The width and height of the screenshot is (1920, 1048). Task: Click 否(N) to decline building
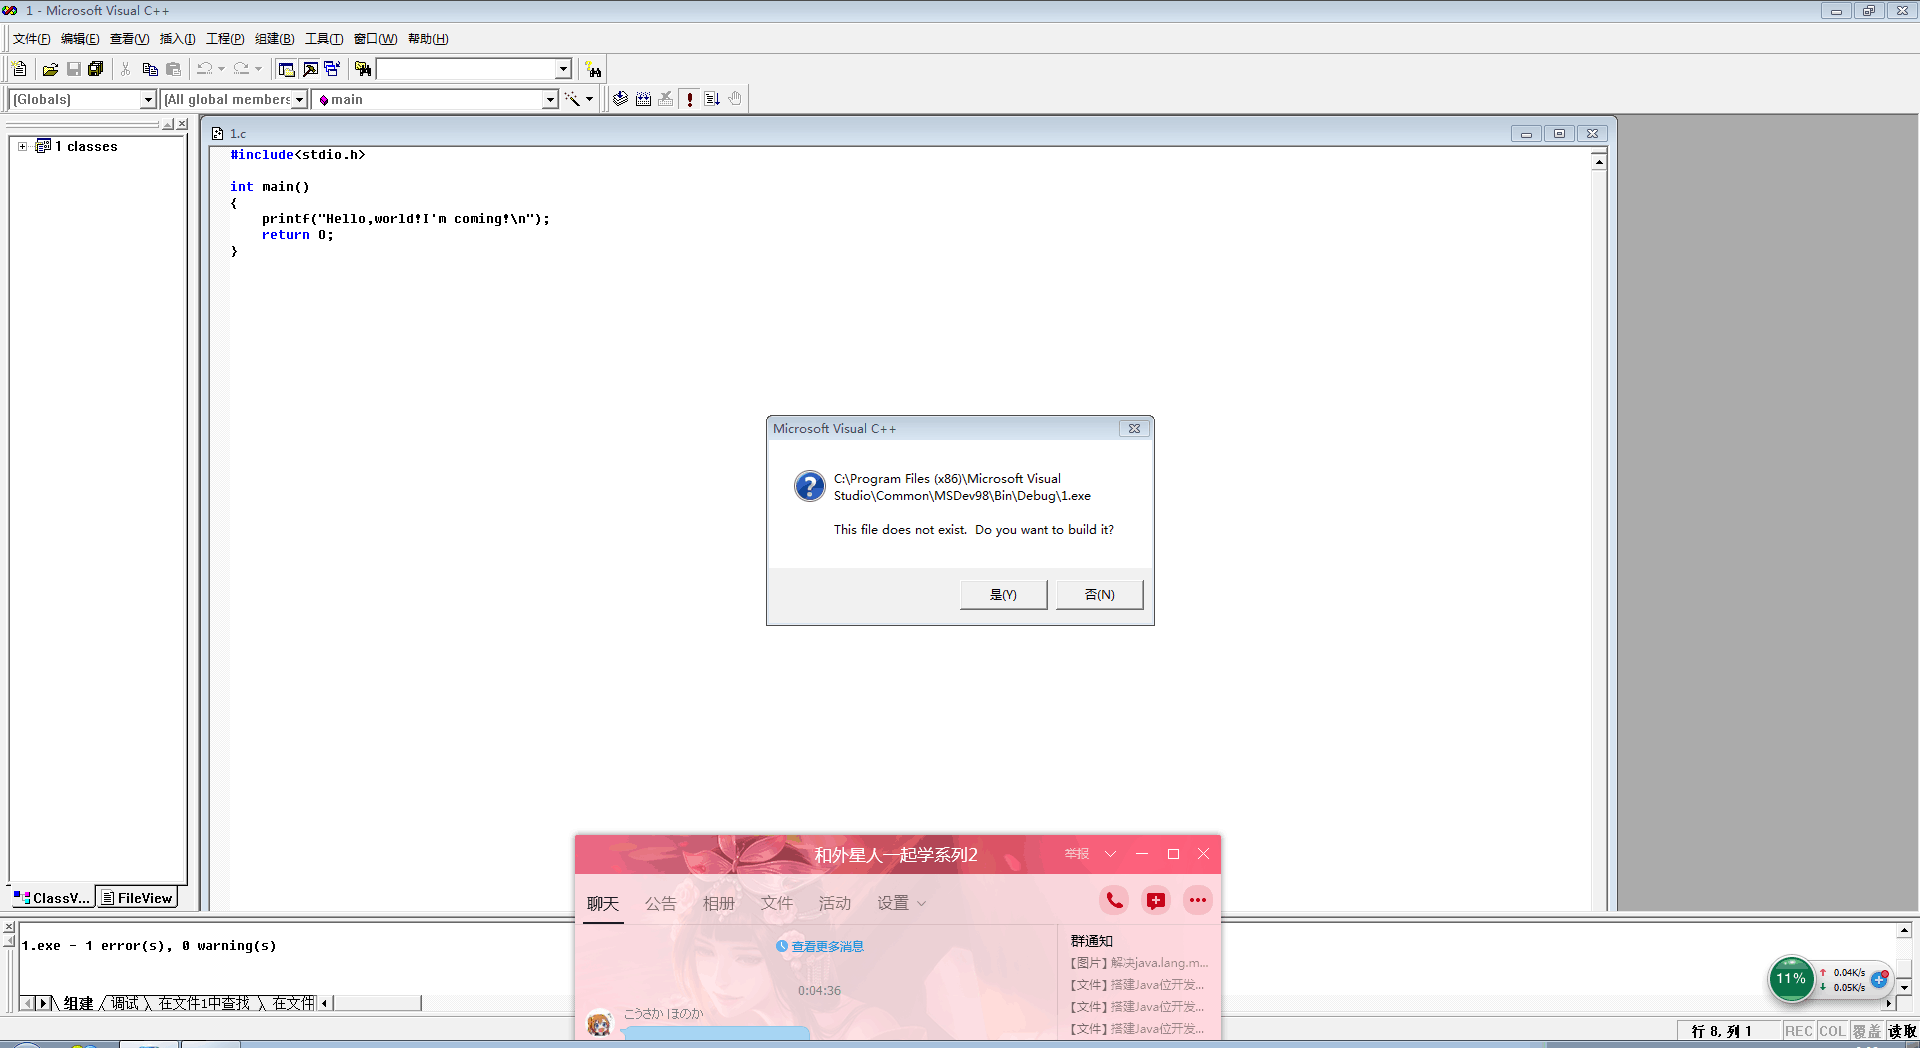pyautogui.click(x=1099, y=595)
